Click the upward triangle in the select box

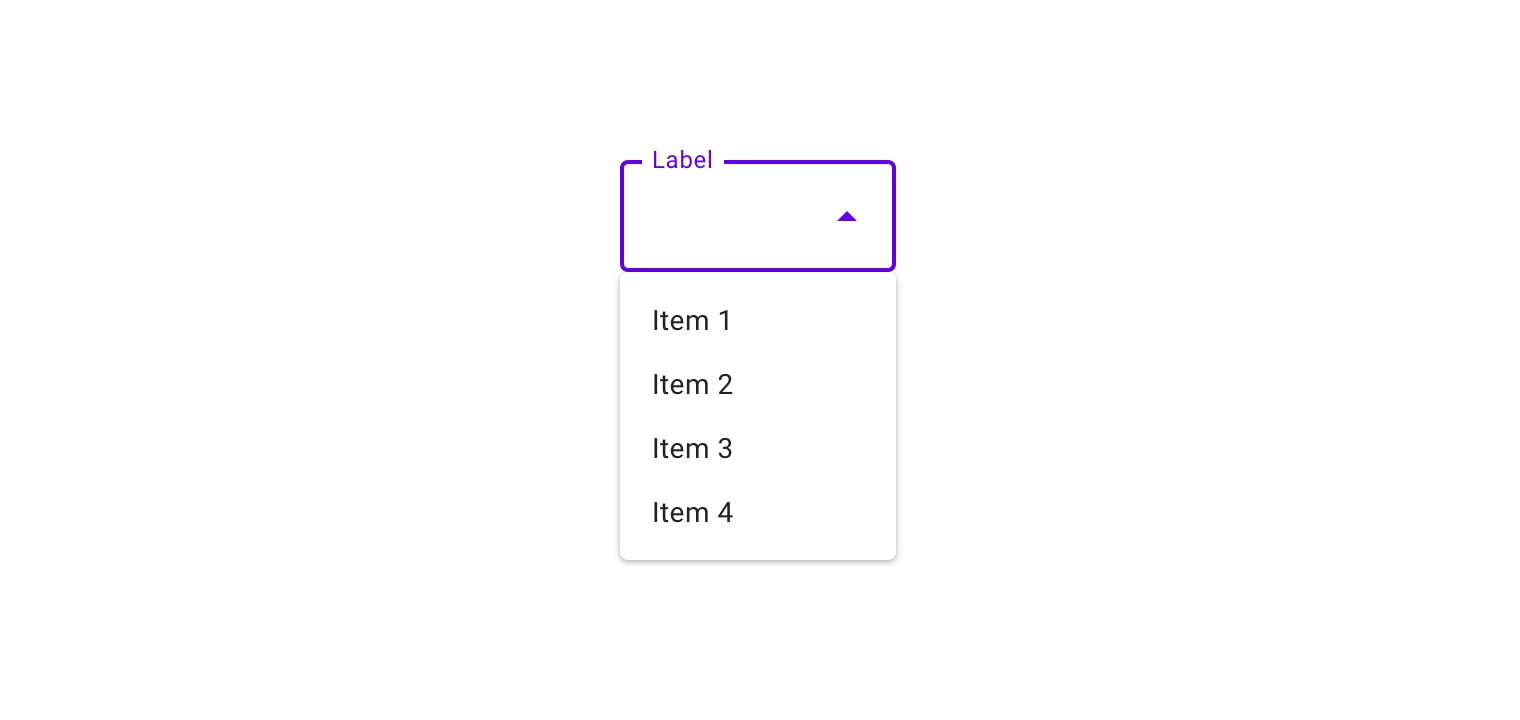pyautogui.click(x=847, y=216)
